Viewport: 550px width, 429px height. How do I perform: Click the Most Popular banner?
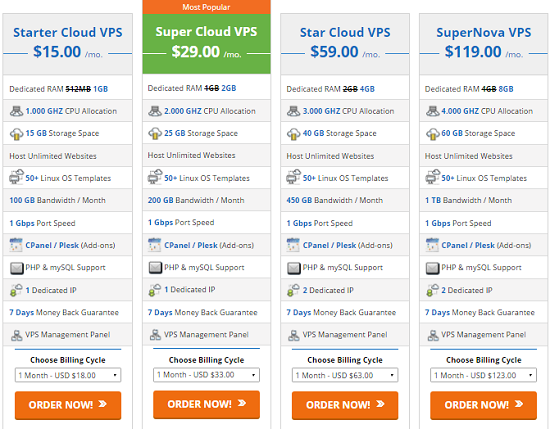coord(206,7)
